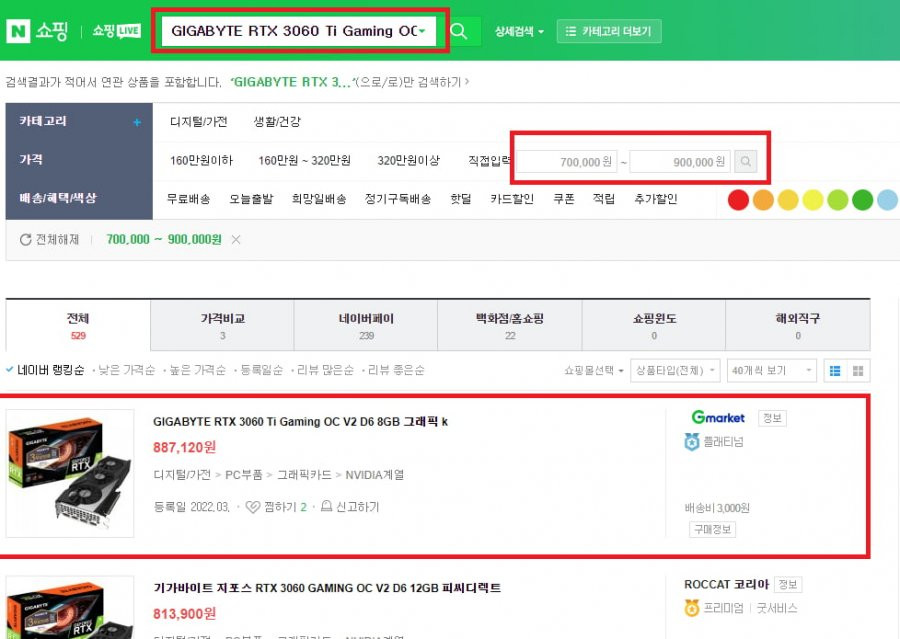Open GIGABYTE RTX 3060 Ti product thumbnail

pos(70,474)
